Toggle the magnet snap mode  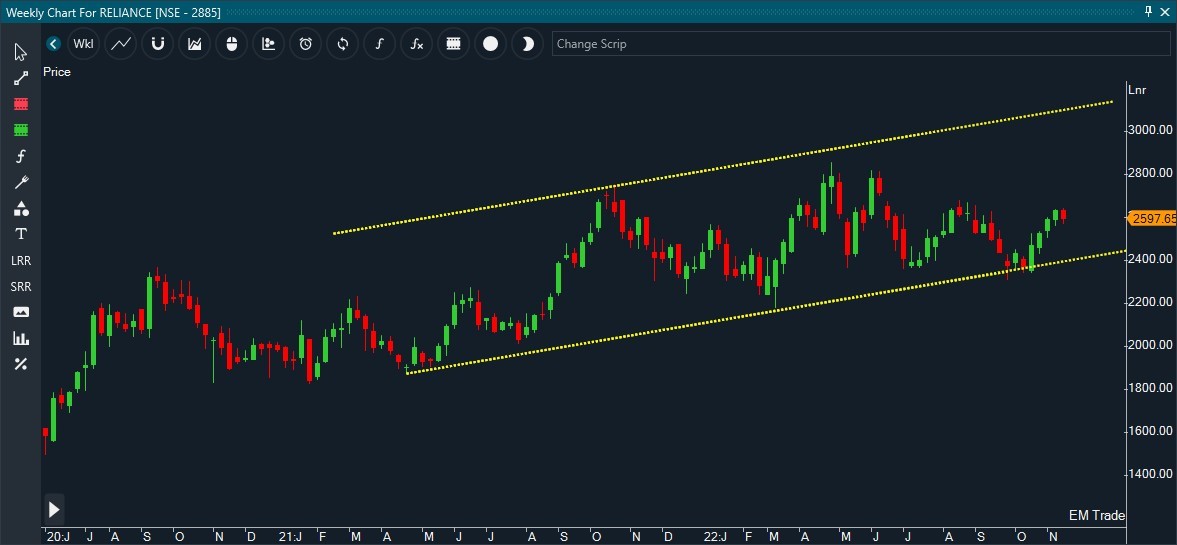(158, 44)
